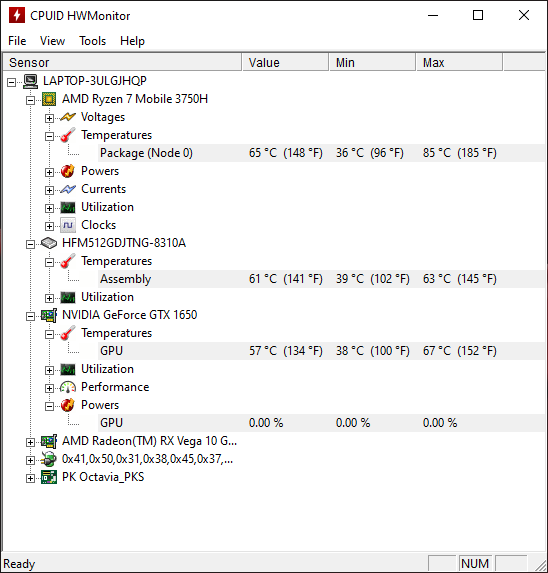This screenshot has height=573, width=548.
Task: Click the NVIDIA GeForce GTX 1650 card icon
Action: coord(49,315)
